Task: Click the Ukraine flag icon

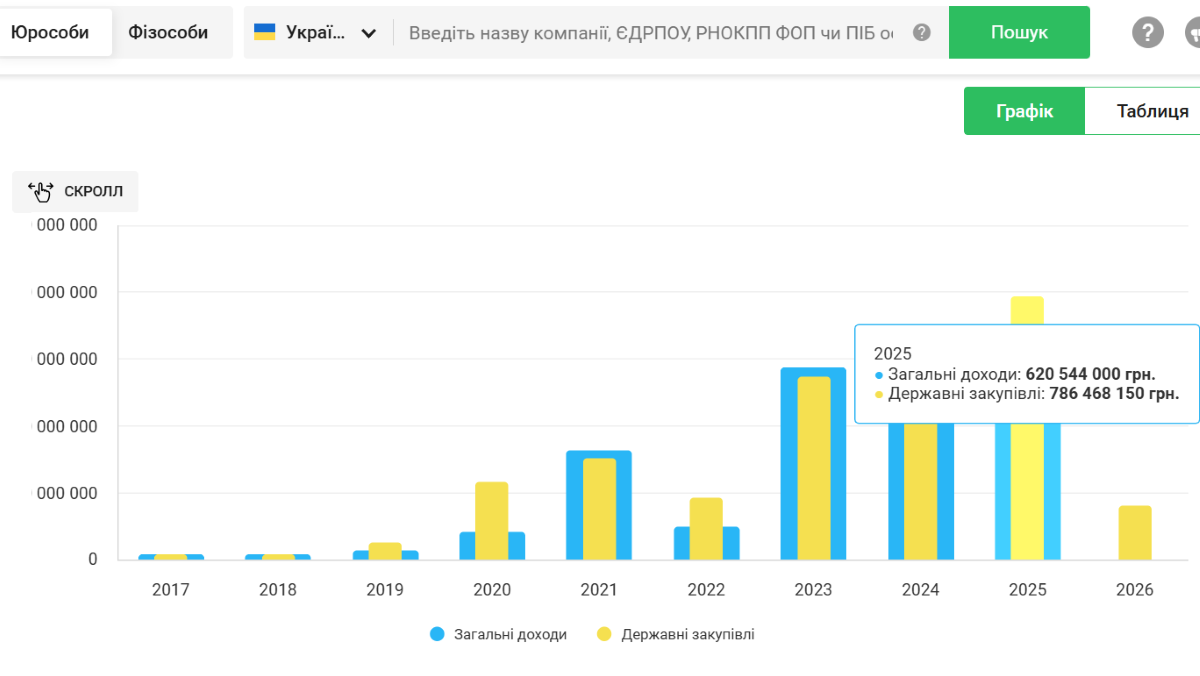Action: point(265,32)
